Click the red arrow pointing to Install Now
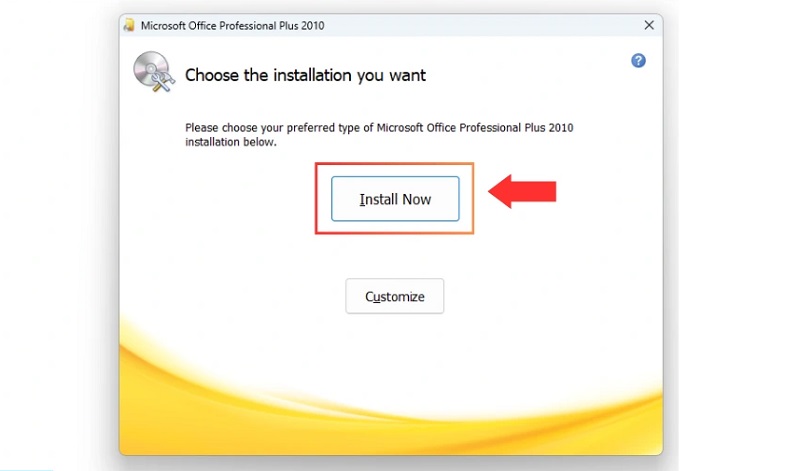The image size is (800, 471). tap(522, 191)
